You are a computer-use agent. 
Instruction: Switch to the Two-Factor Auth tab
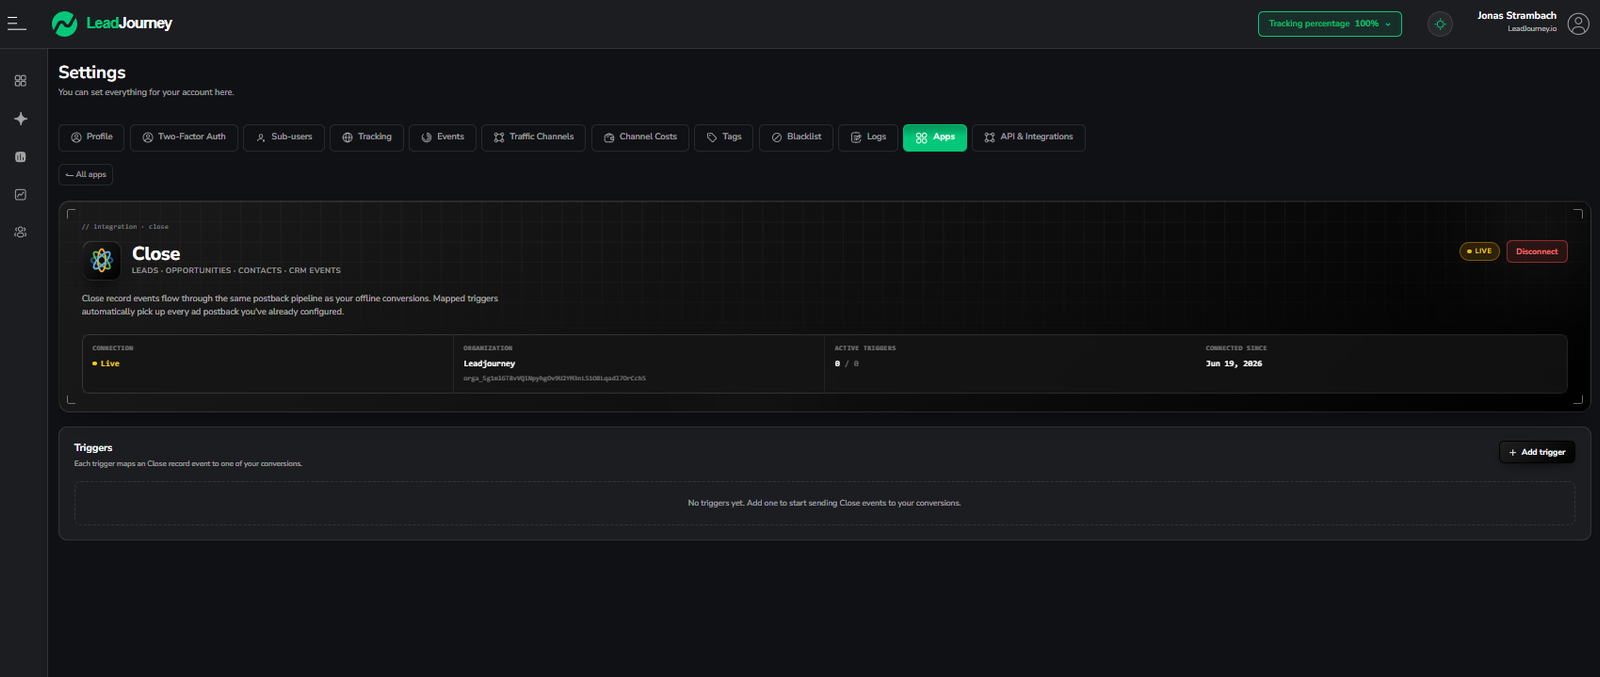[184, 137]
